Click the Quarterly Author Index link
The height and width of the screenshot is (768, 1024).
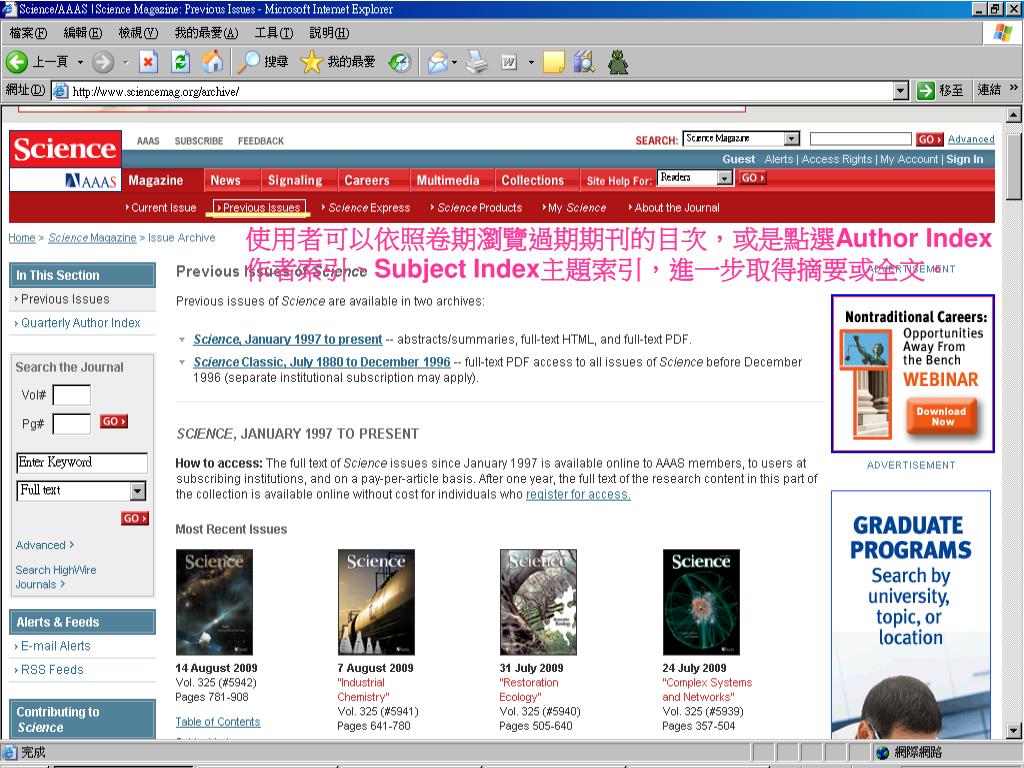click(x=80, y=323)
